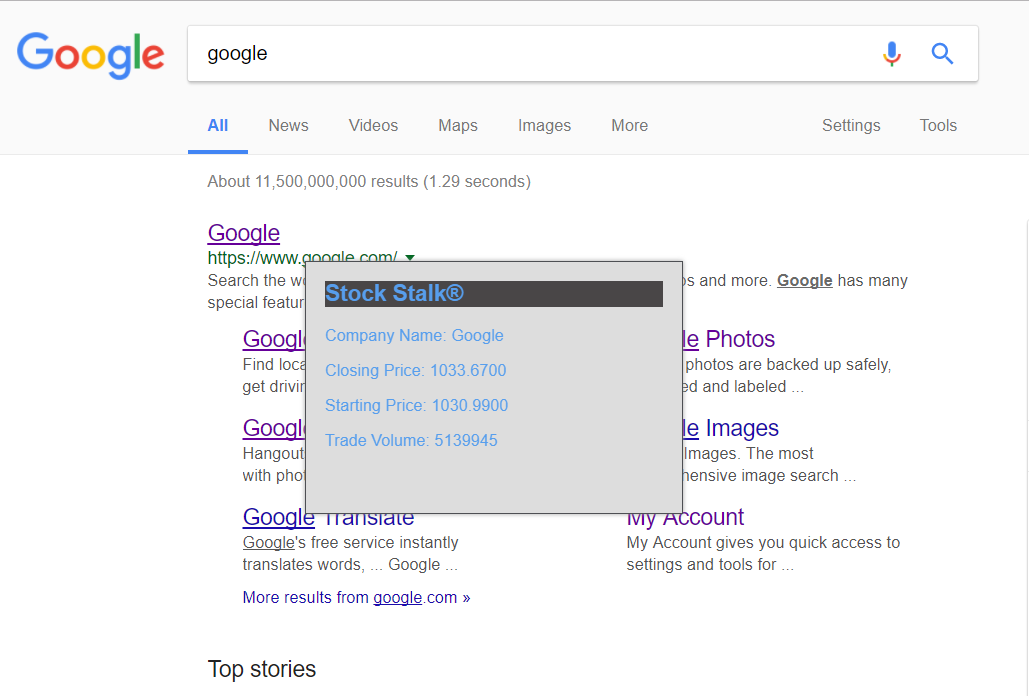The height and width of the screenshot is (696, 1029).
Task: Click the Google logo
Action: pyautogui.click(x=91, y=55)
